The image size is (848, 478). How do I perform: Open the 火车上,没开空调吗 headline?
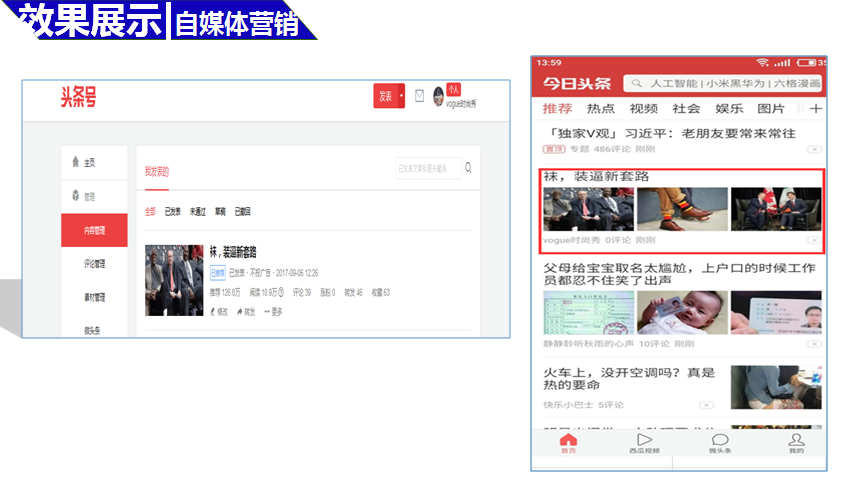pos(629,379)
